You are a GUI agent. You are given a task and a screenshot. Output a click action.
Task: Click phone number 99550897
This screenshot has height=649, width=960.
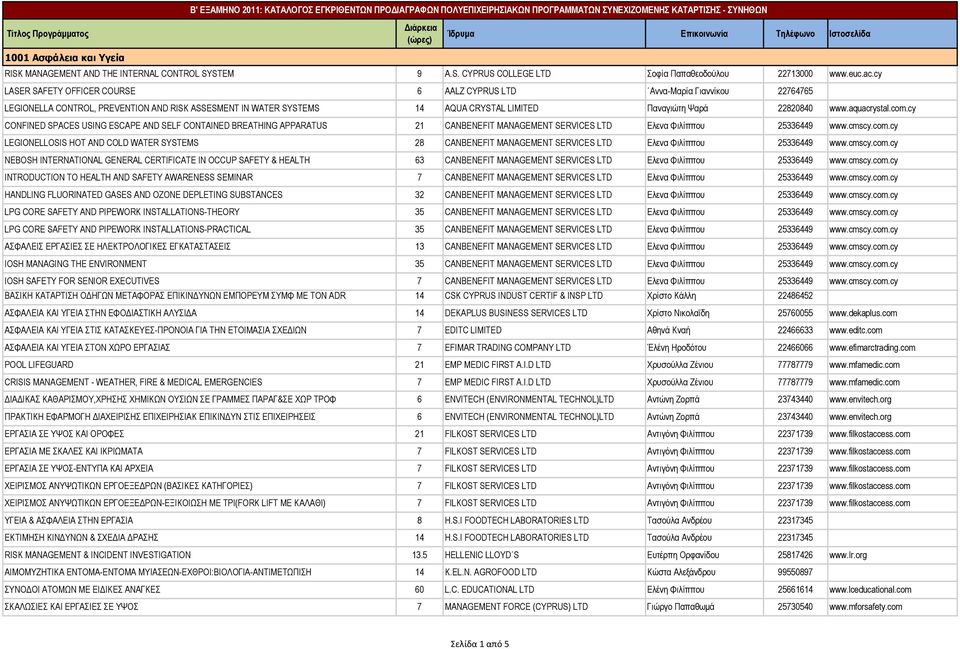click(795, 572)
